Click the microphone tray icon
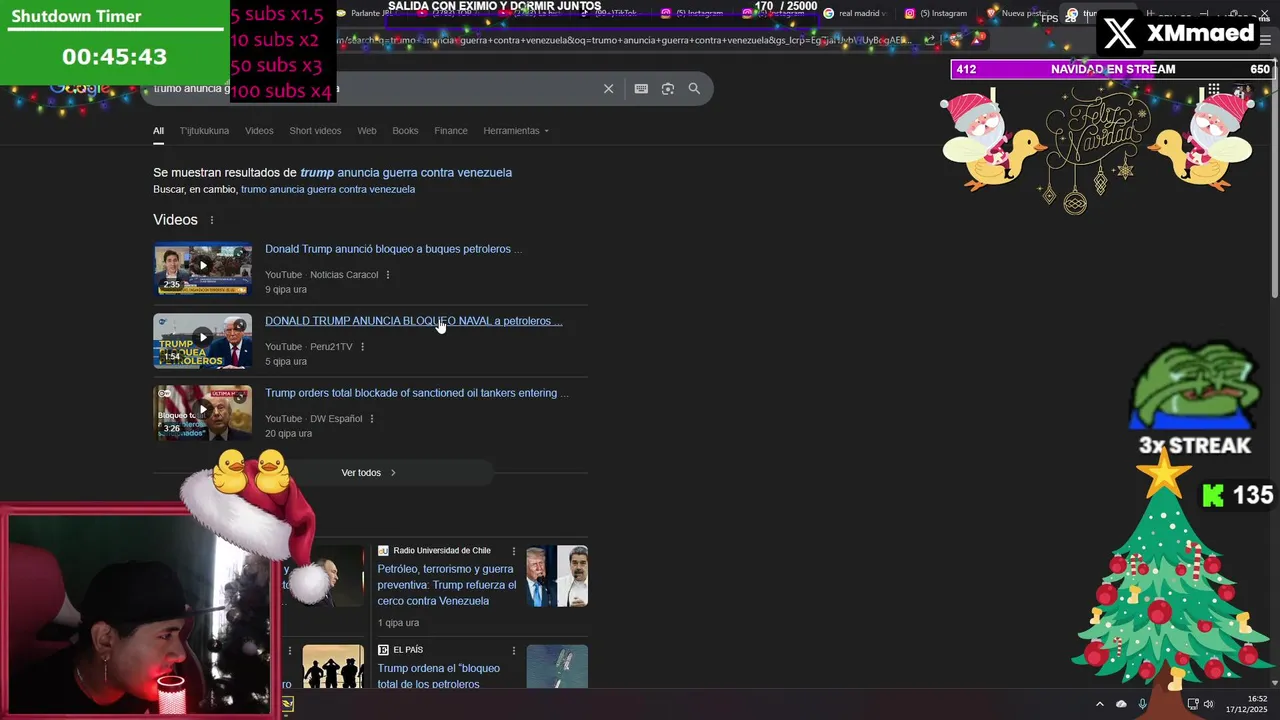 click(x=1143, y=704)
